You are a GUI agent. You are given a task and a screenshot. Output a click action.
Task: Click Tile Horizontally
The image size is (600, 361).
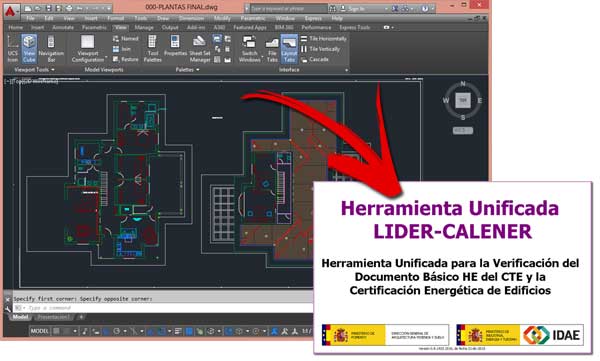click(x=323, y=39)
